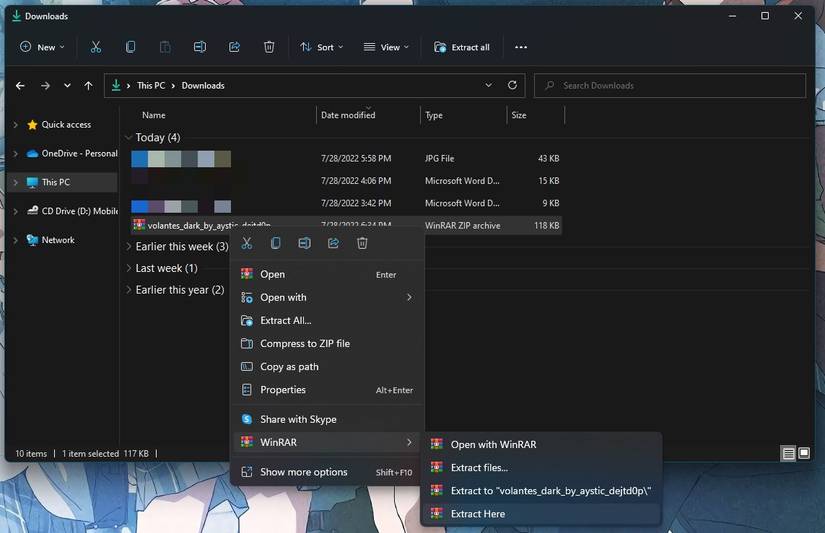Click the Delete trash icon in the toolbar

coord(269,47)
